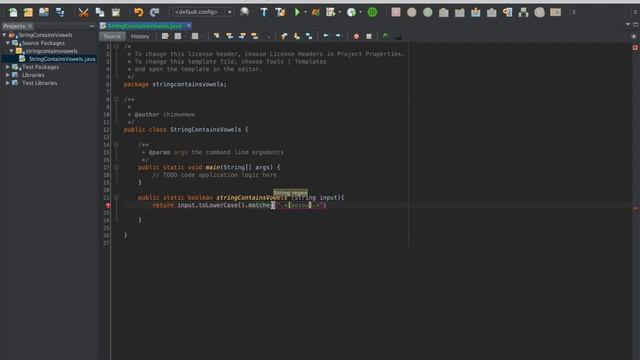Click 'package stringcontainsvowels;' code line

click(x=175, y=84)
